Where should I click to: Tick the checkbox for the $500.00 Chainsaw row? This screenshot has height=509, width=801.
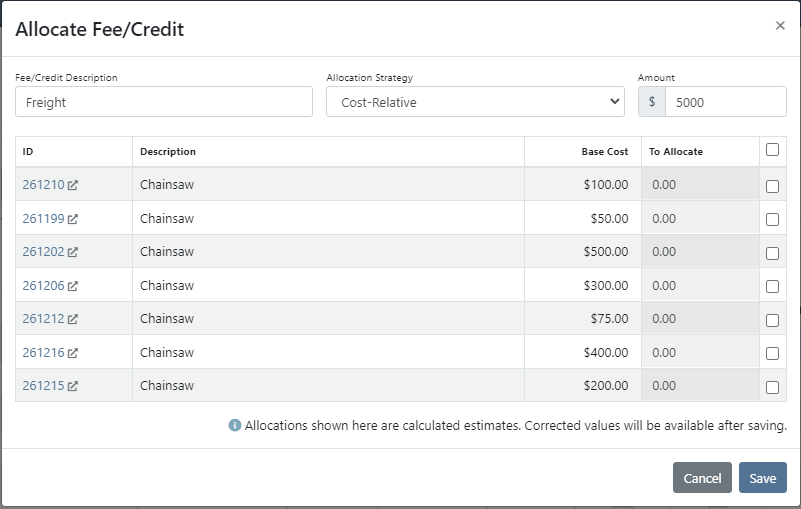coord(772,253)
